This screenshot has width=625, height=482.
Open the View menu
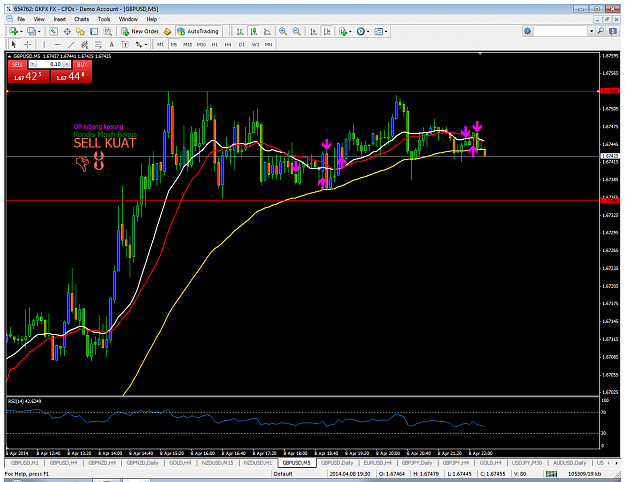pos(39,19)
